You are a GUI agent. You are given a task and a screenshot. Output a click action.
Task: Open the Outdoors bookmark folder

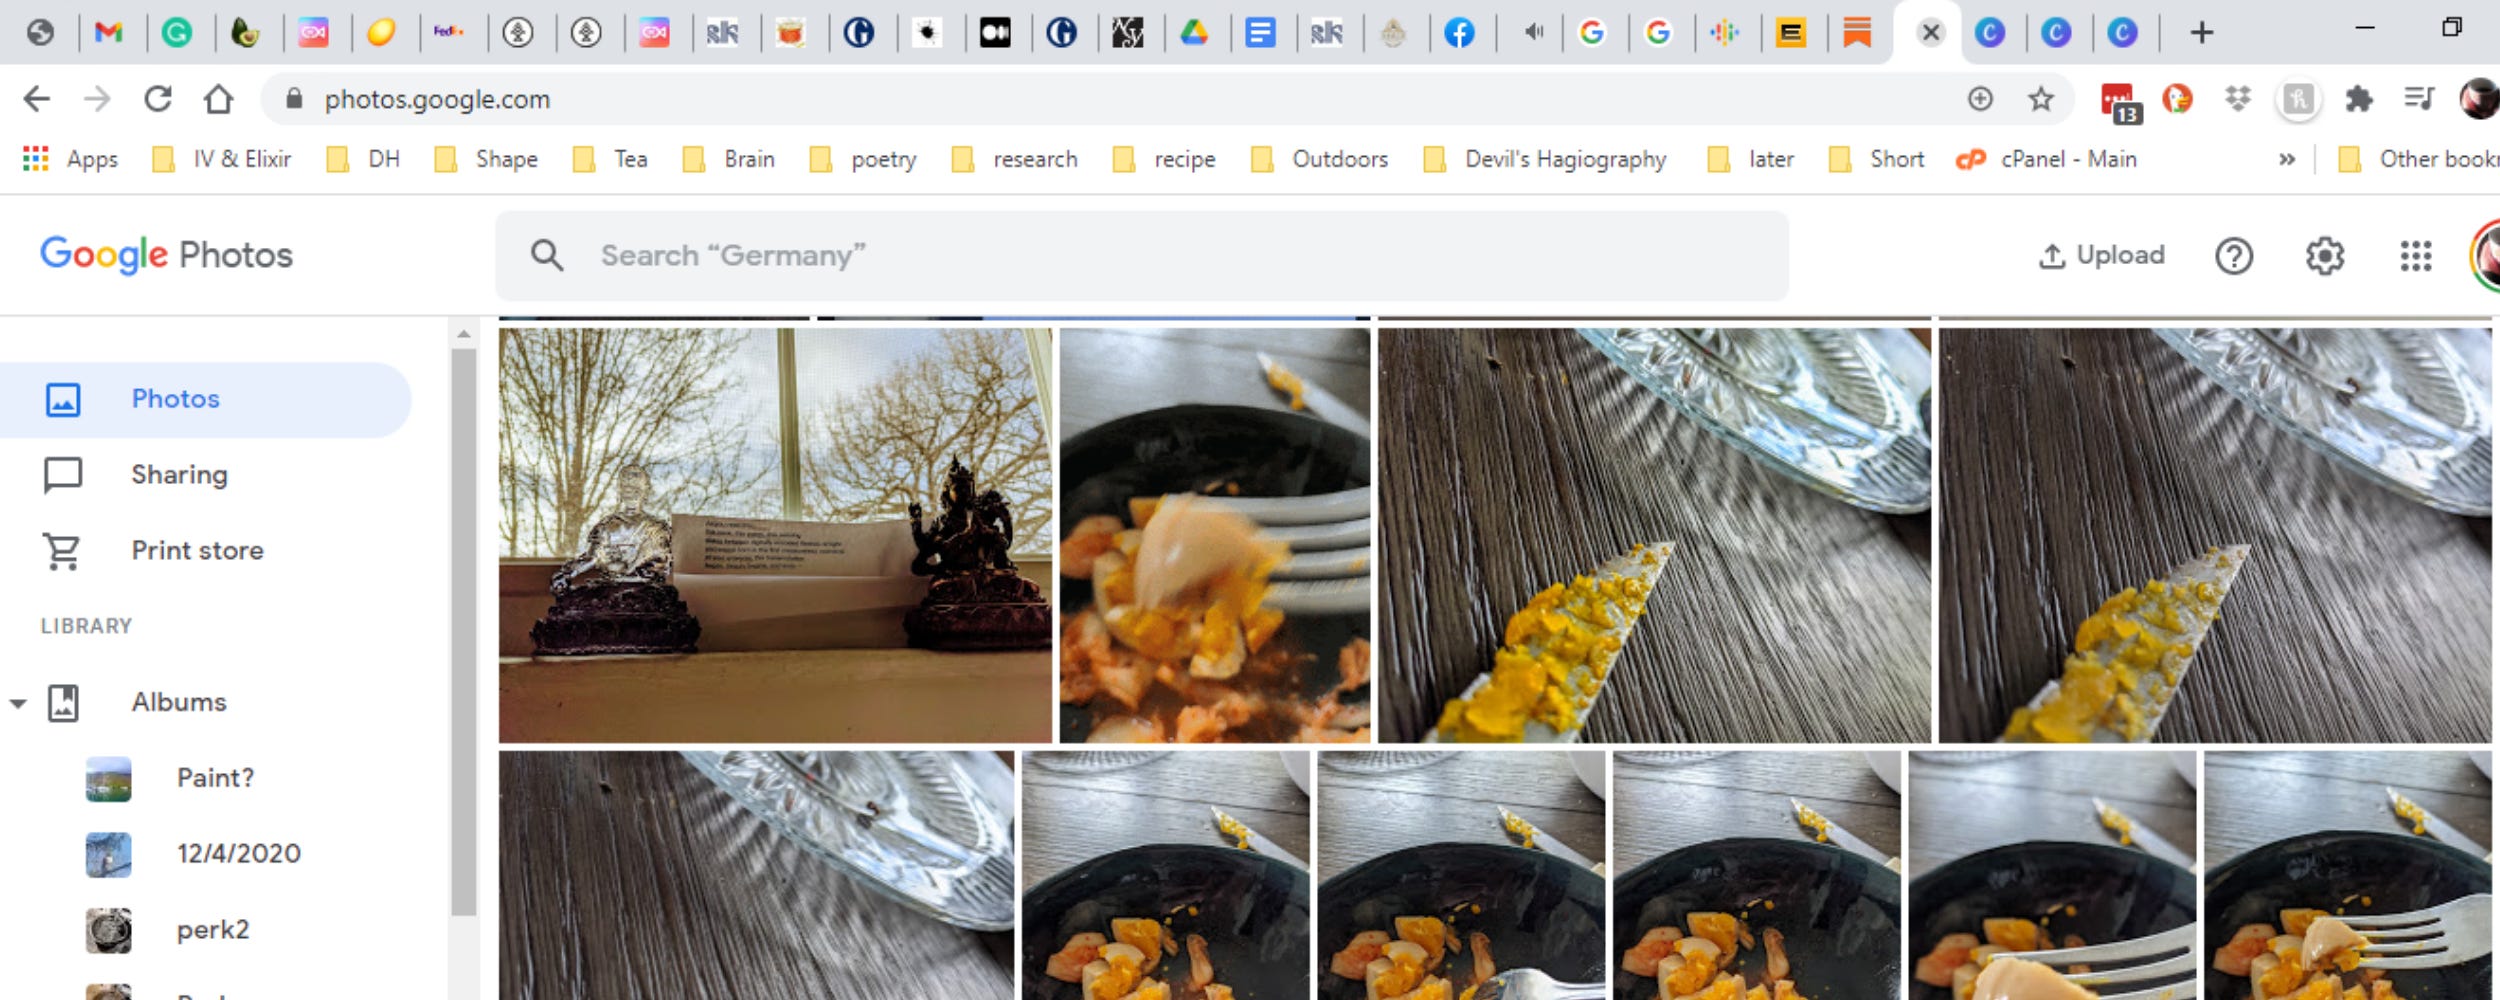click(x=1320, y=159)
